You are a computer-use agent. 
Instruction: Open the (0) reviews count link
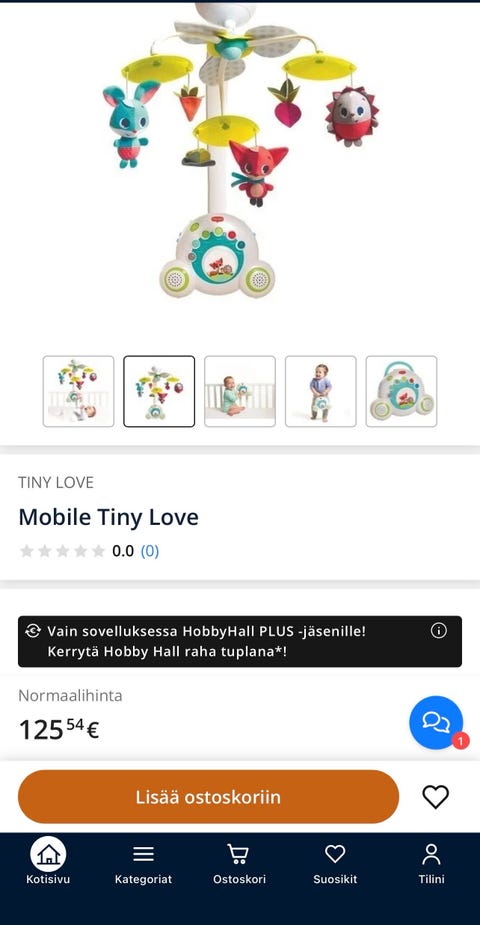tap(150, 551)
